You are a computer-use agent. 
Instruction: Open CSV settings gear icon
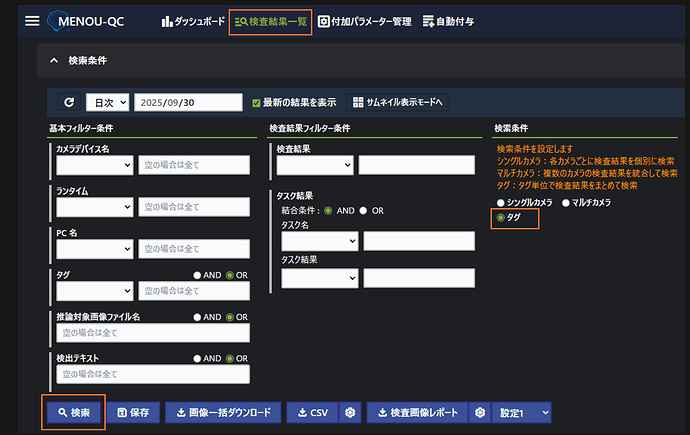coord(350,413)
